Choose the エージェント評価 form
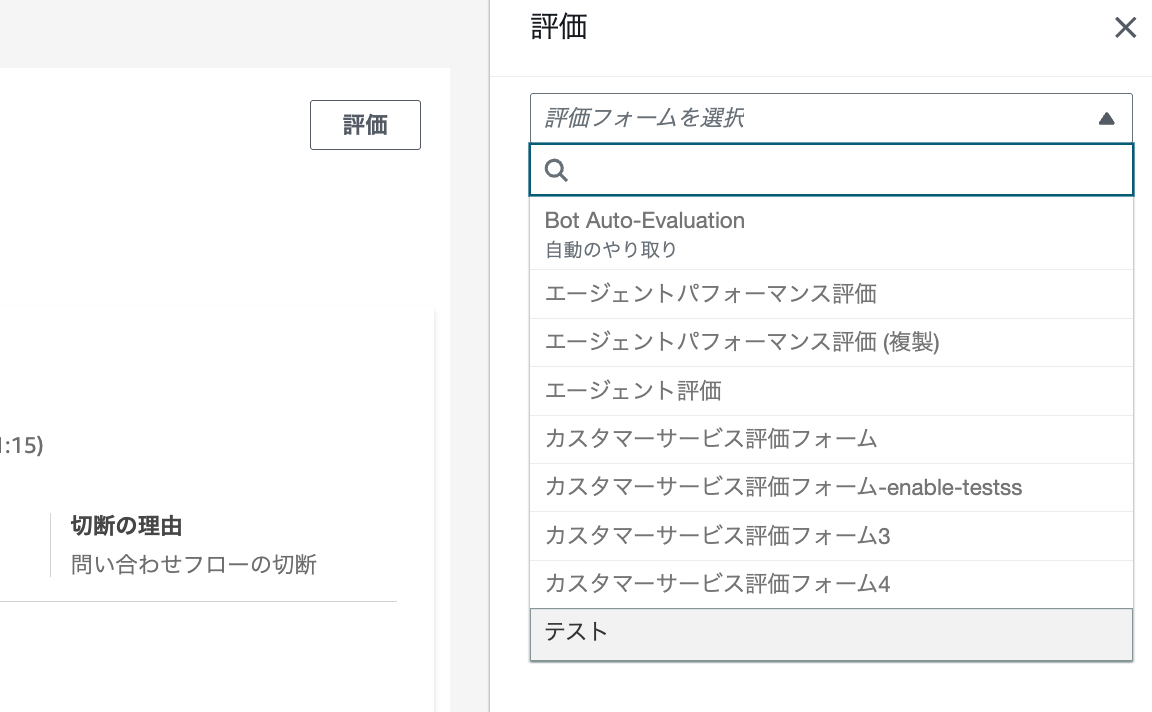Screen dimensions: 1152x712 (631, 390)
